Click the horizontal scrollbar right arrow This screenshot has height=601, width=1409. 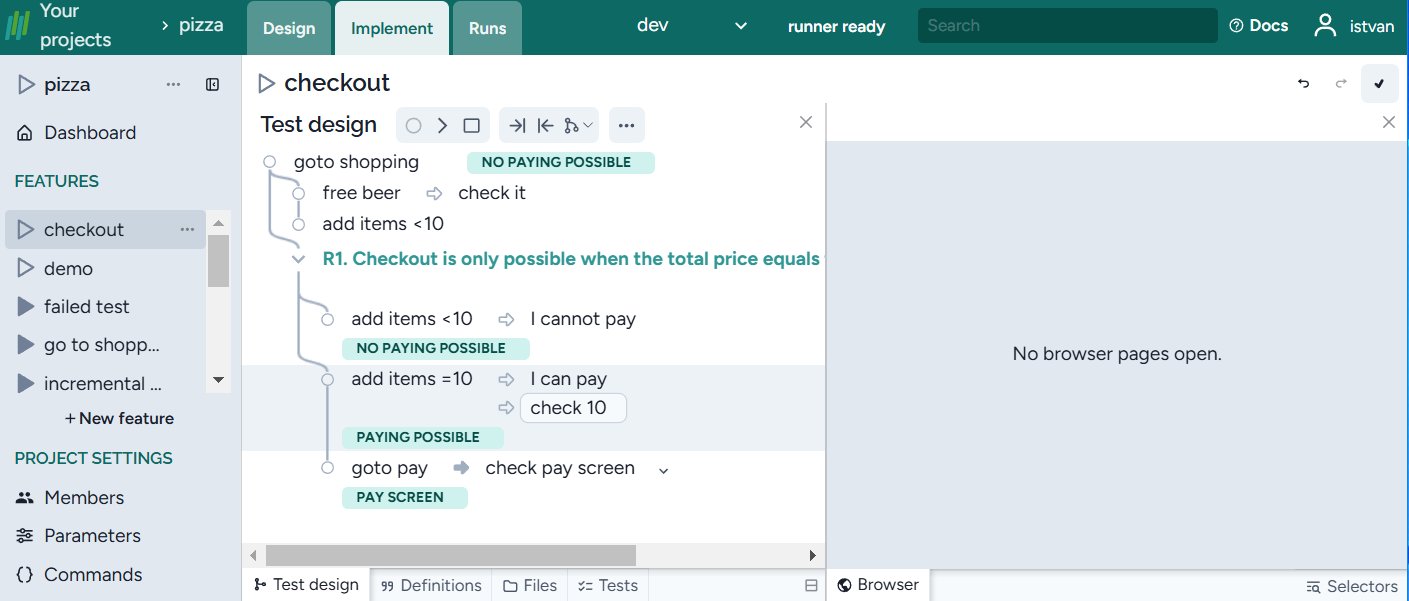click(813, 555)
